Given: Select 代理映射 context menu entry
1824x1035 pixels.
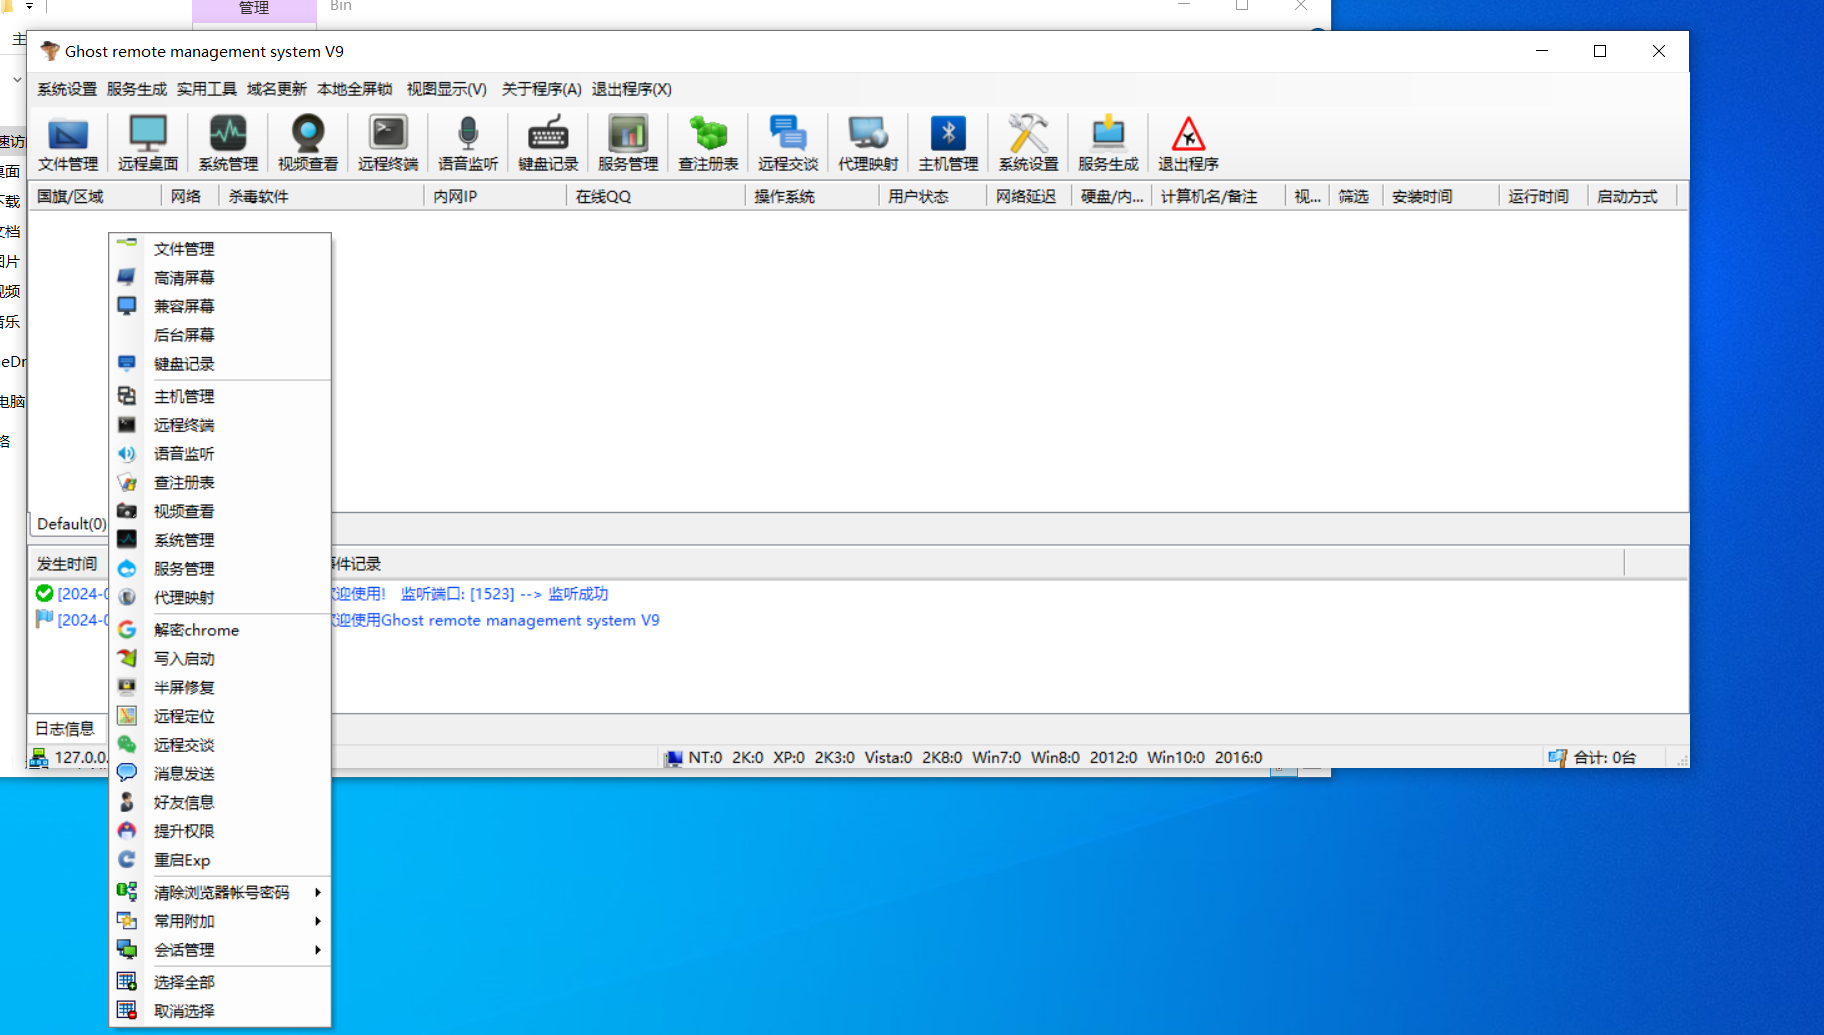Looking at the screenshot, I should point(220,598).
